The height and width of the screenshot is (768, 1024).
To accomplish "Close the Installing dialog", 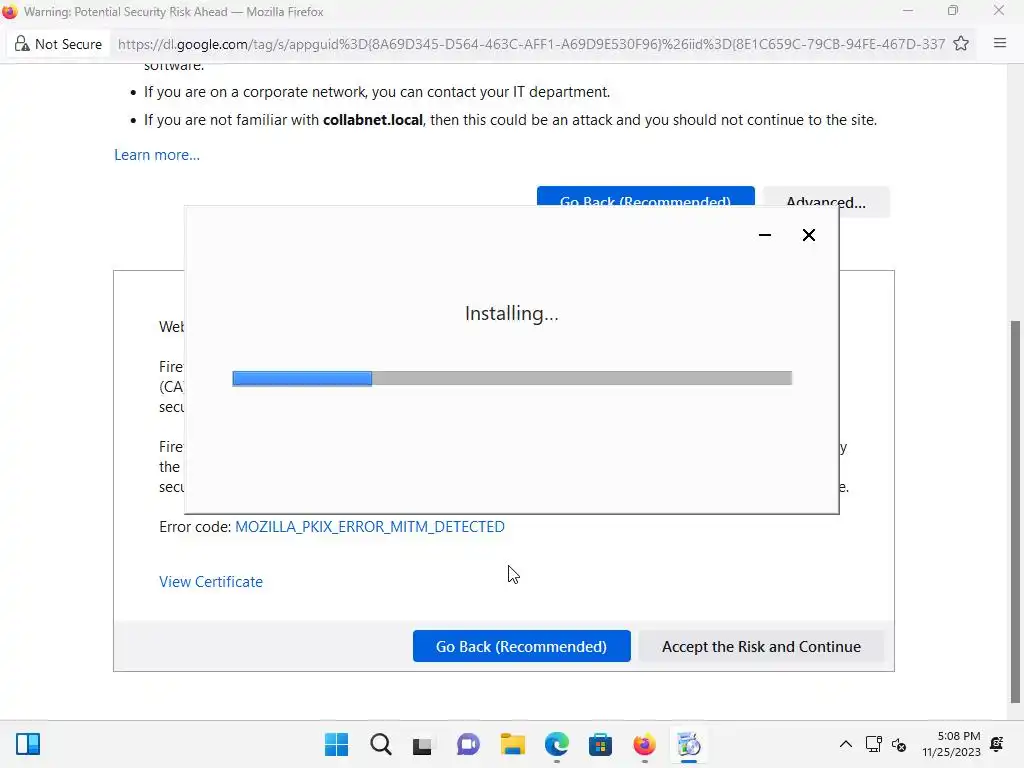I will point(808,235).
